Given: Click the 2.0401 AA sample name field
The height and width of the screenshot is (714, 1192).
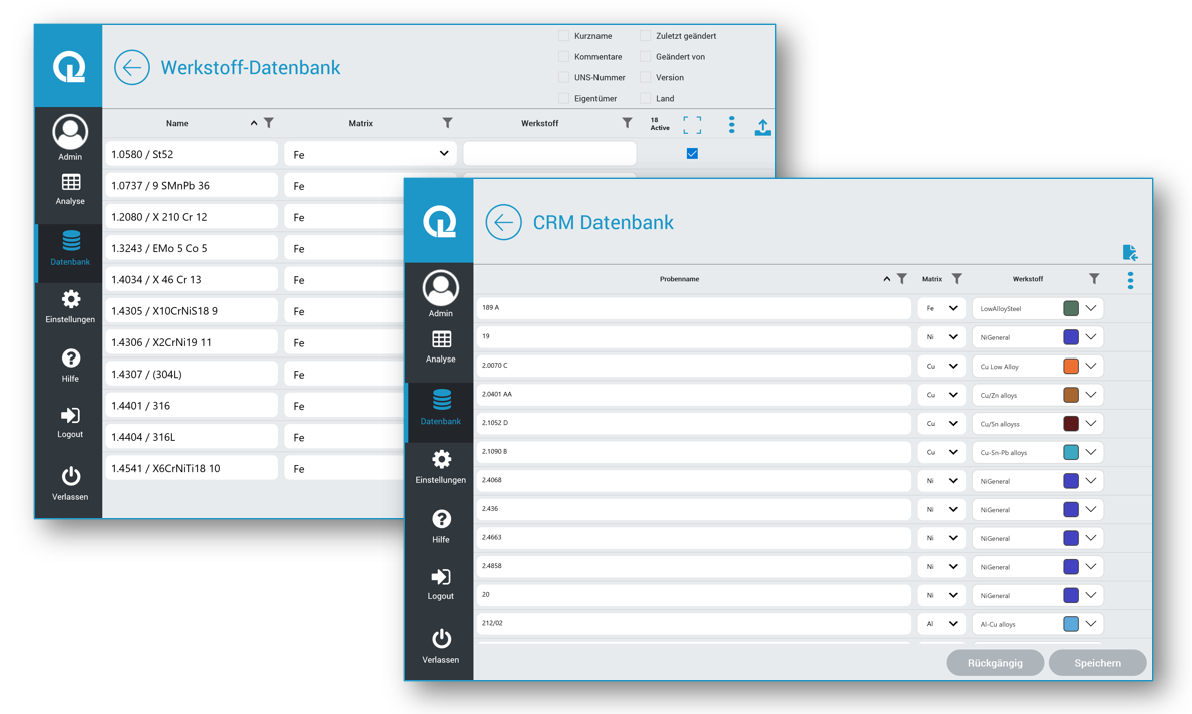Looking at the screenshot, I should coord(693,395).
